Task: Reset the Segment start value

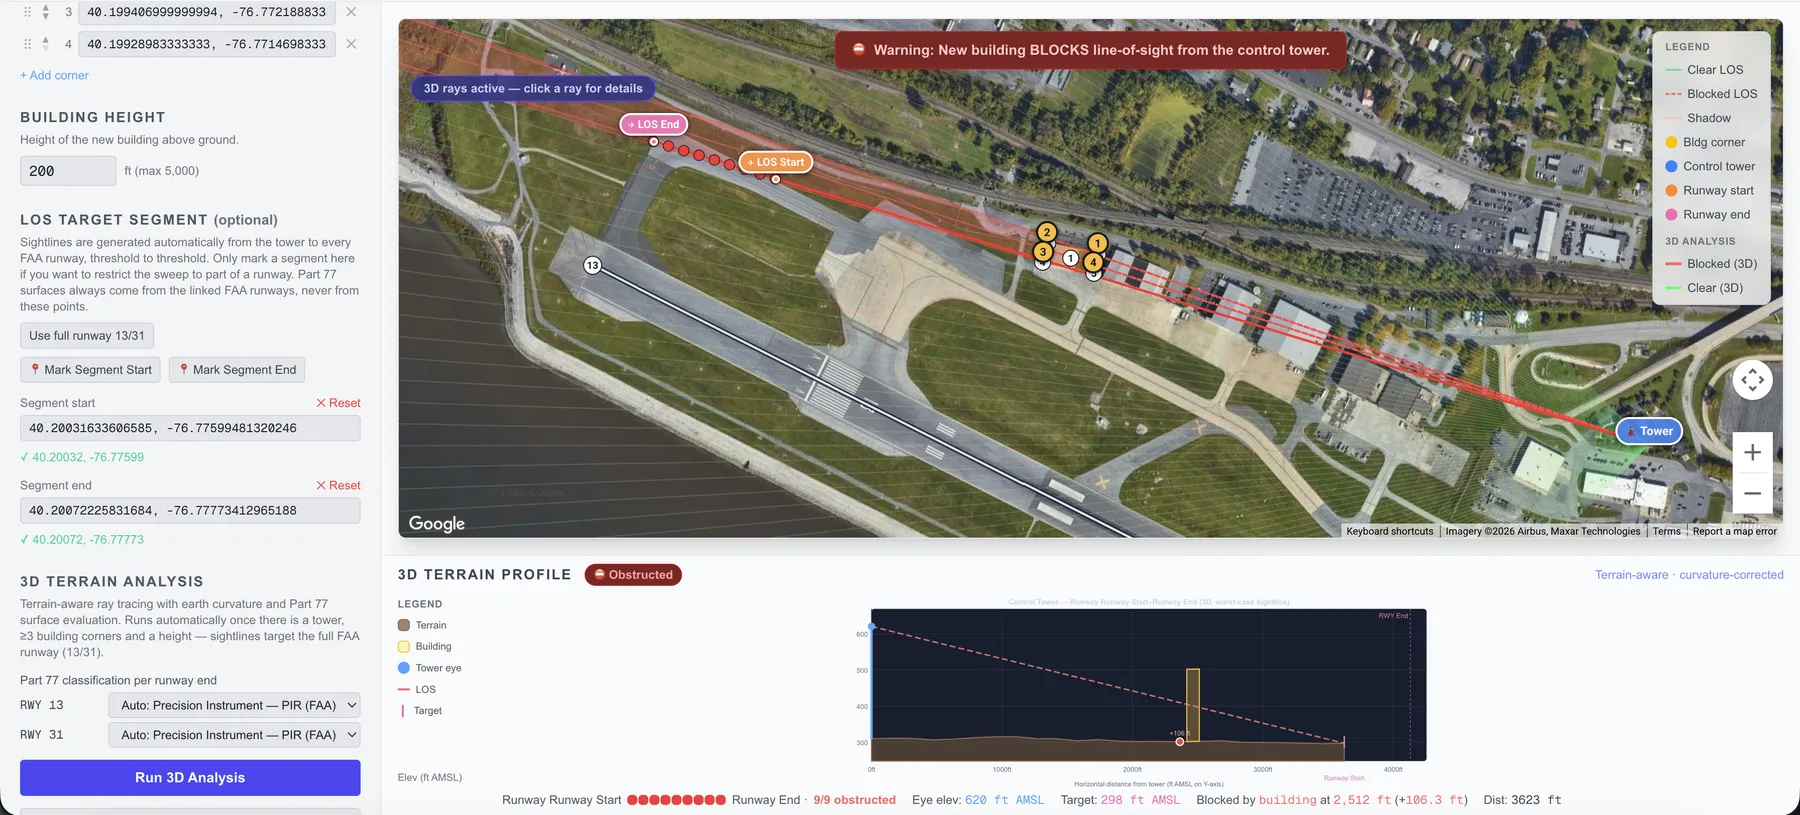Action: [x=338, y=403]
